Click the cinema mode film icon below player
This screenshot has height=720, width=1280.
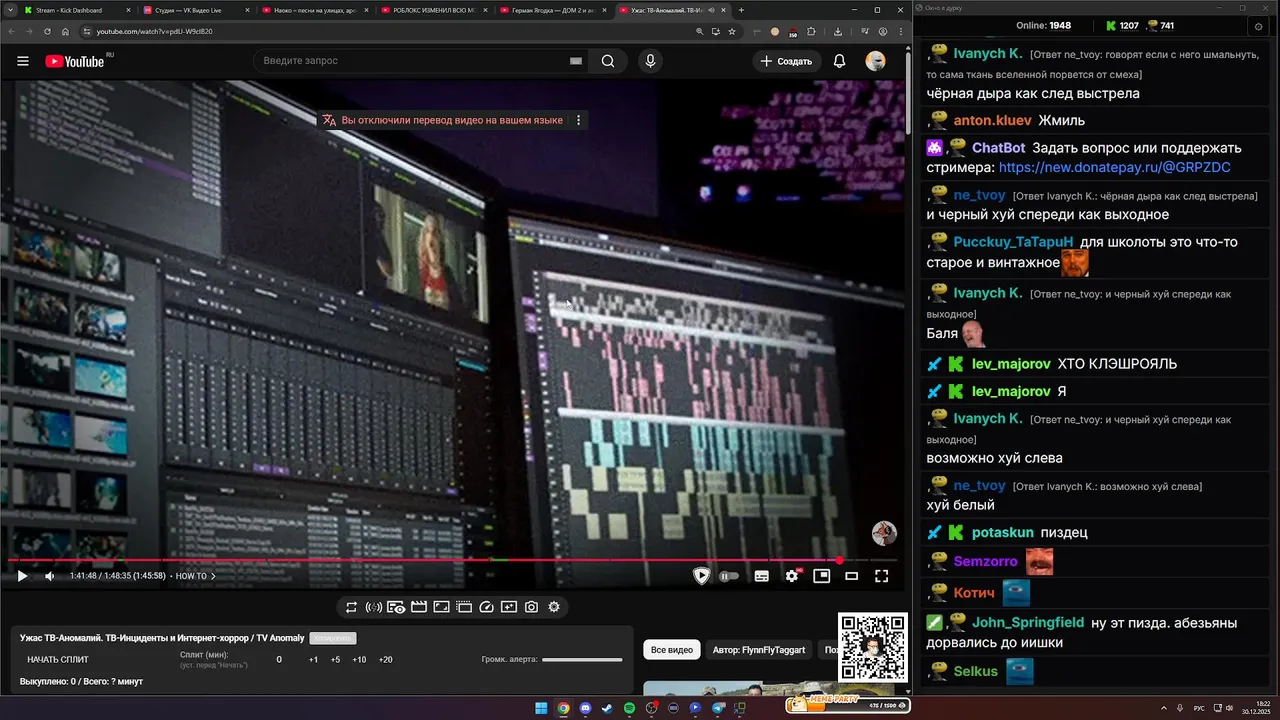tap(419, 607)
